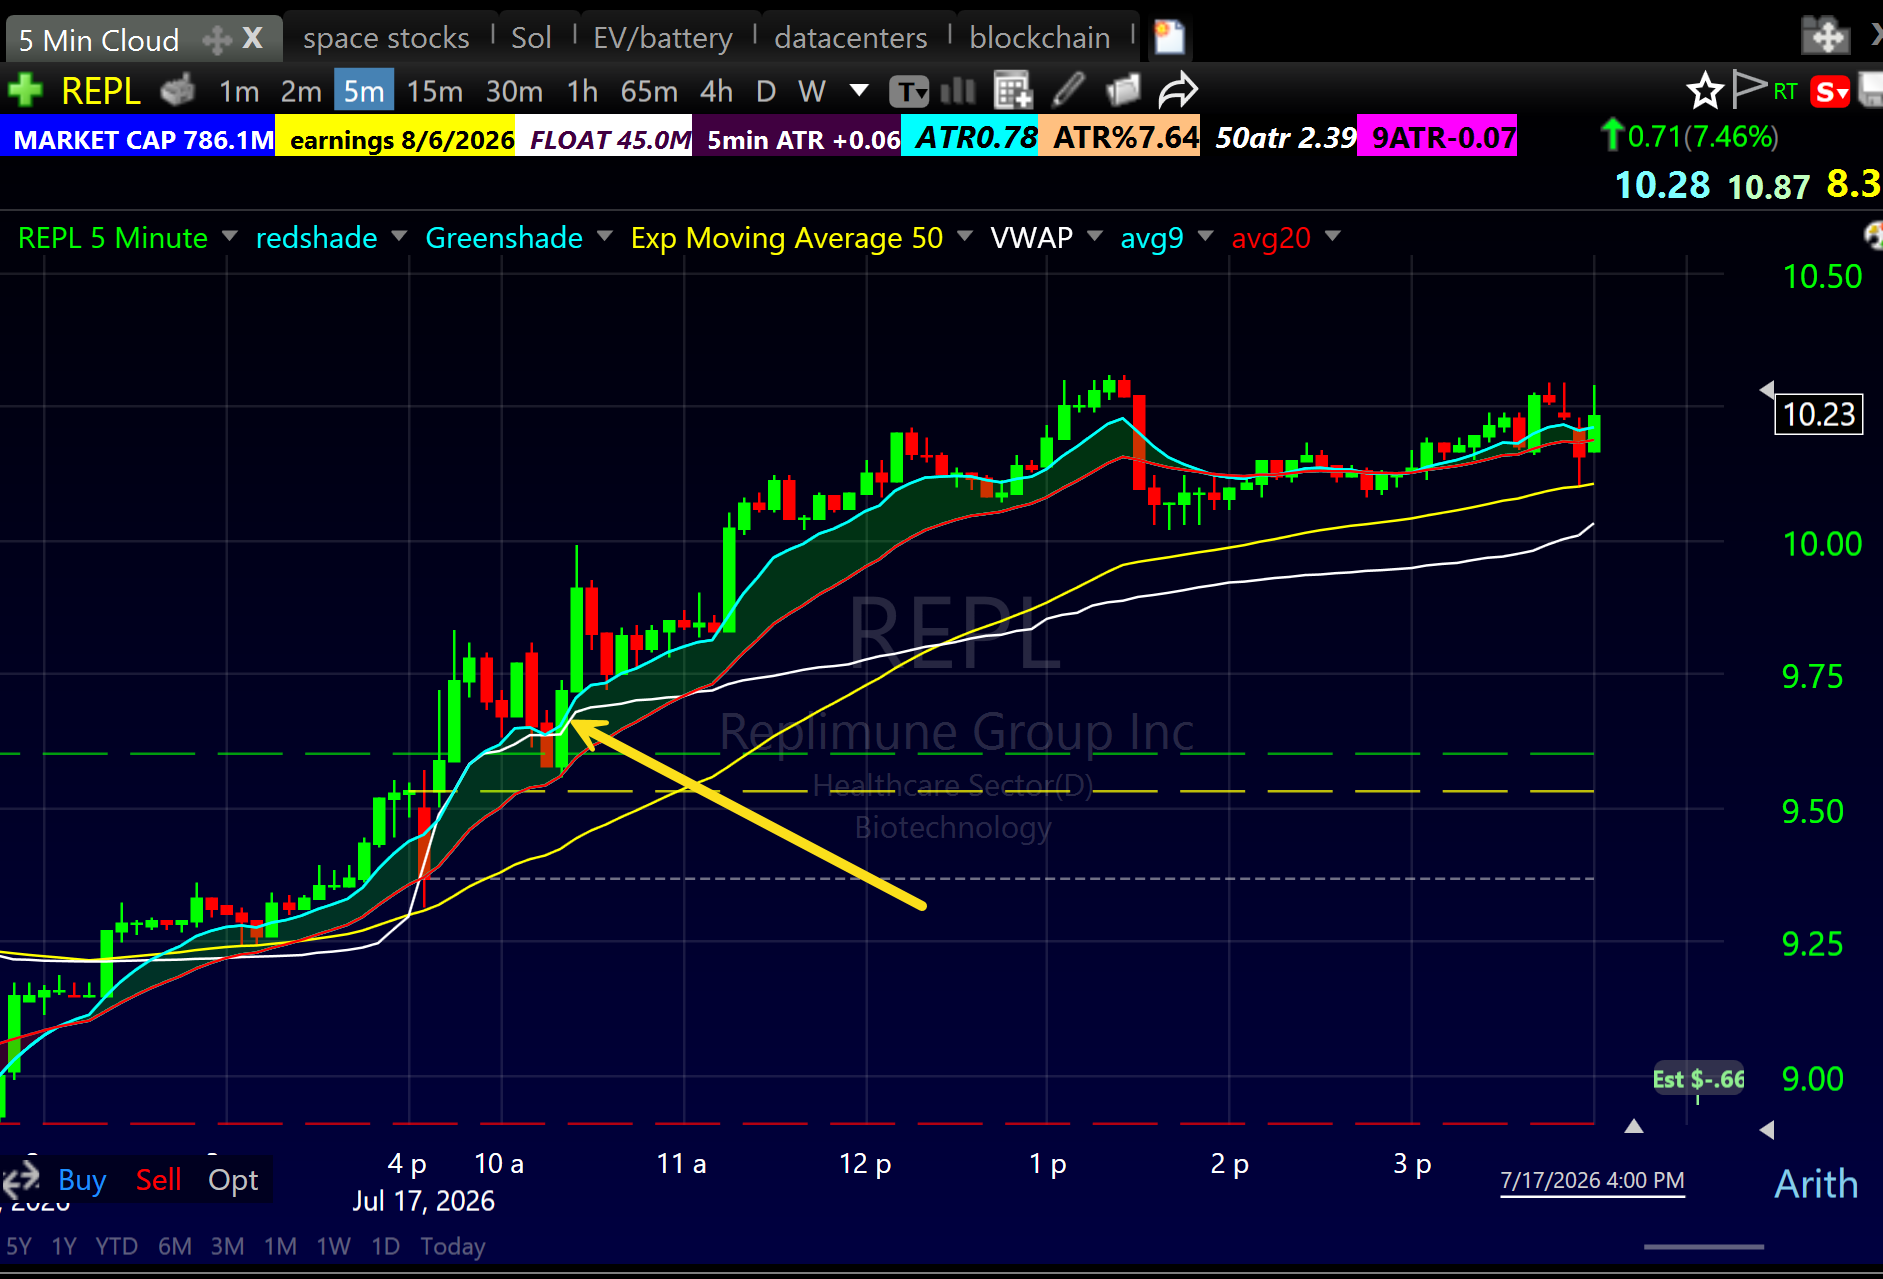Click the green plus add-chart icon
1883x1279 pixels.
pos(24,91)
